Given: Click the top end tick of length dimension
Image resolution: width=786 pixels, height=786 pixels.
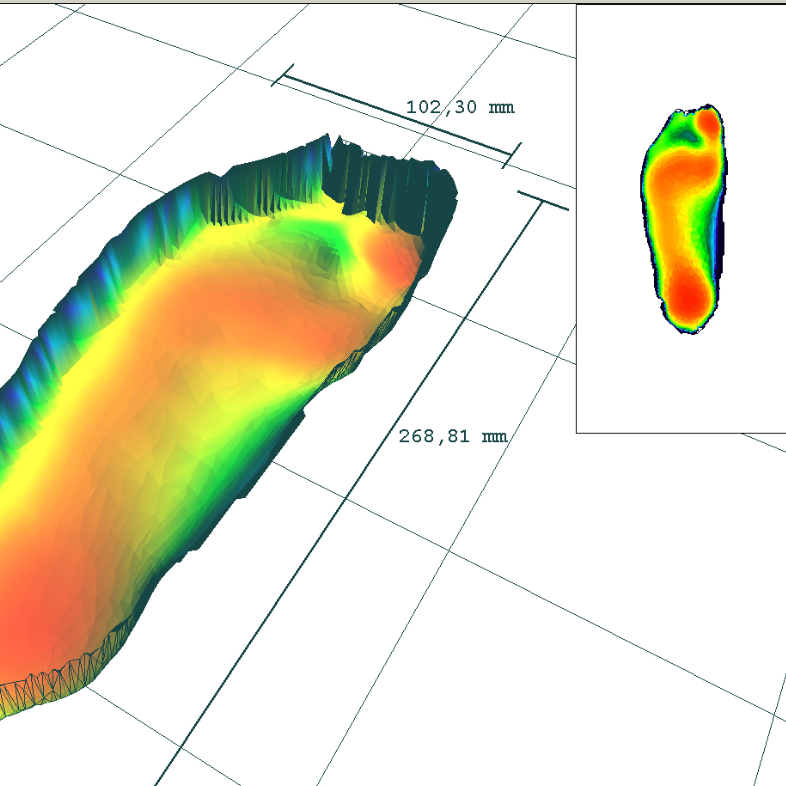Looking at the screenshot, I should pos(543,201).
